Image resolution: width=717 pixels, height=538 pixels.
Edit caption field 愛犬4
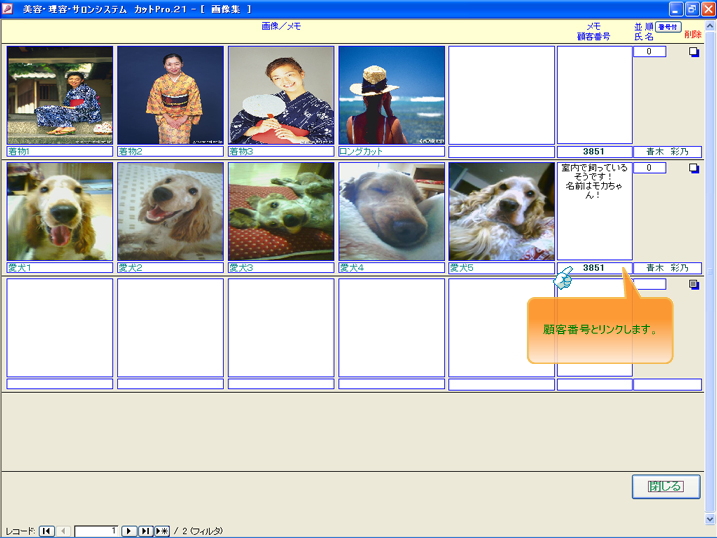(392, 267)
